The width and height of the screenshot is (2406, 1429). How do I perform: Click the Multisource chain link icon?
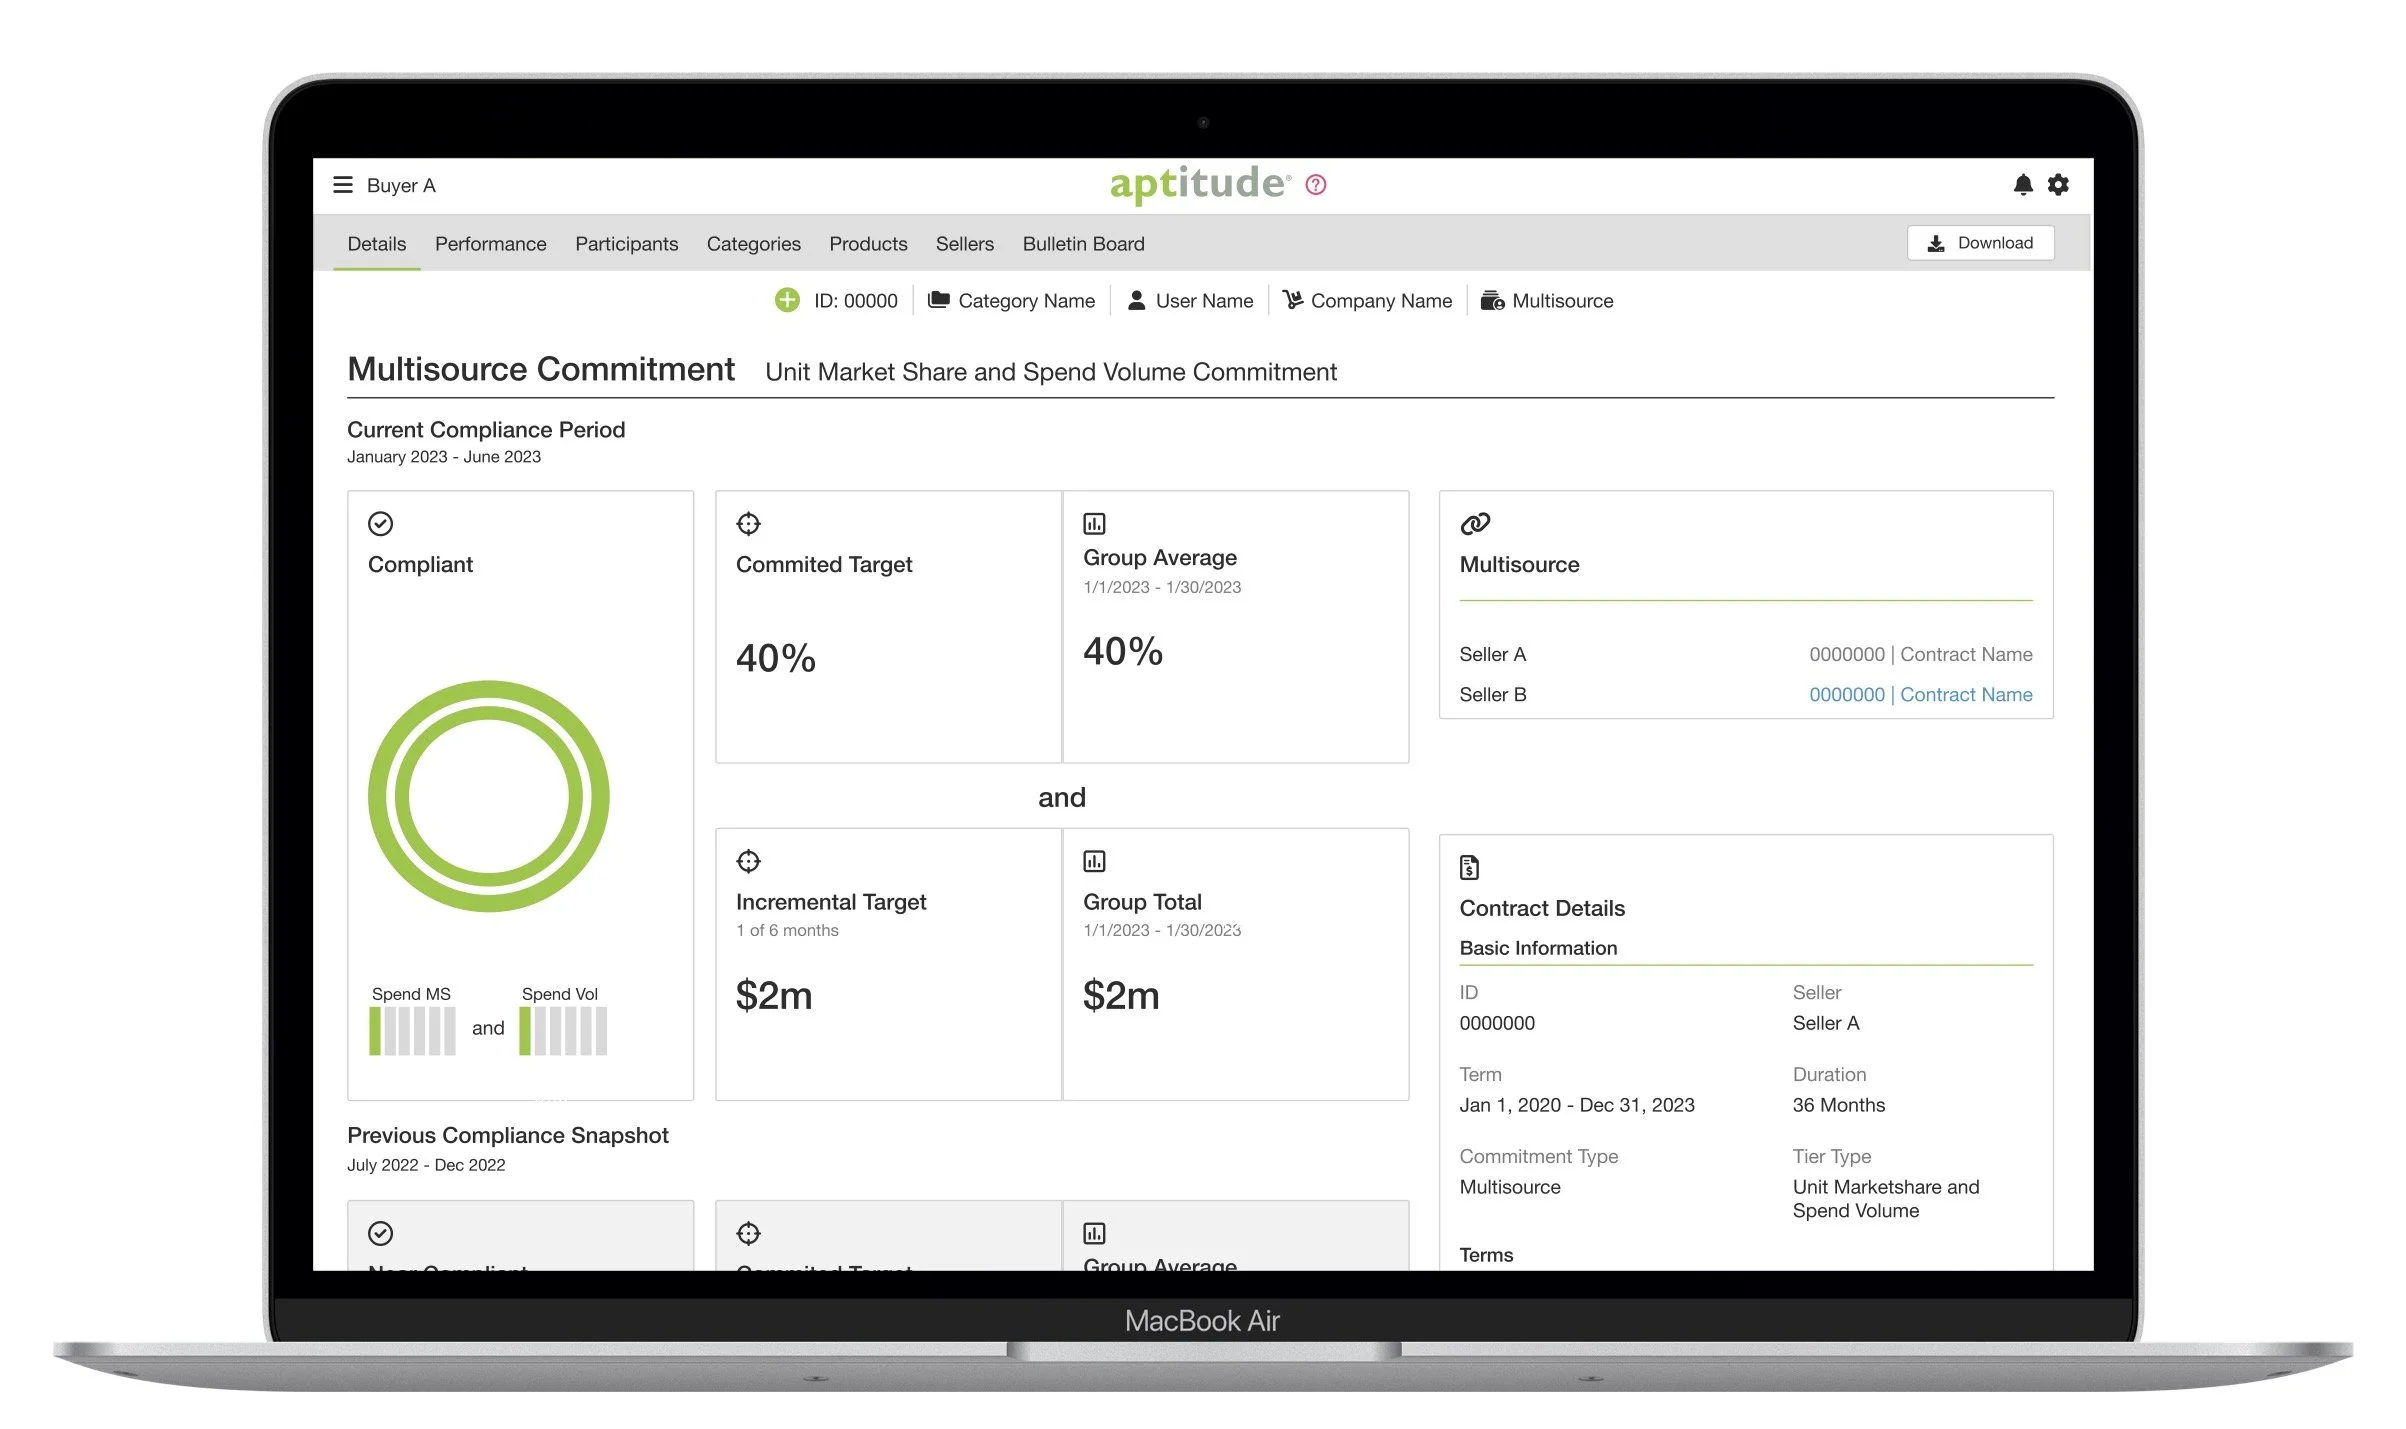click(x=1475, y=524)
